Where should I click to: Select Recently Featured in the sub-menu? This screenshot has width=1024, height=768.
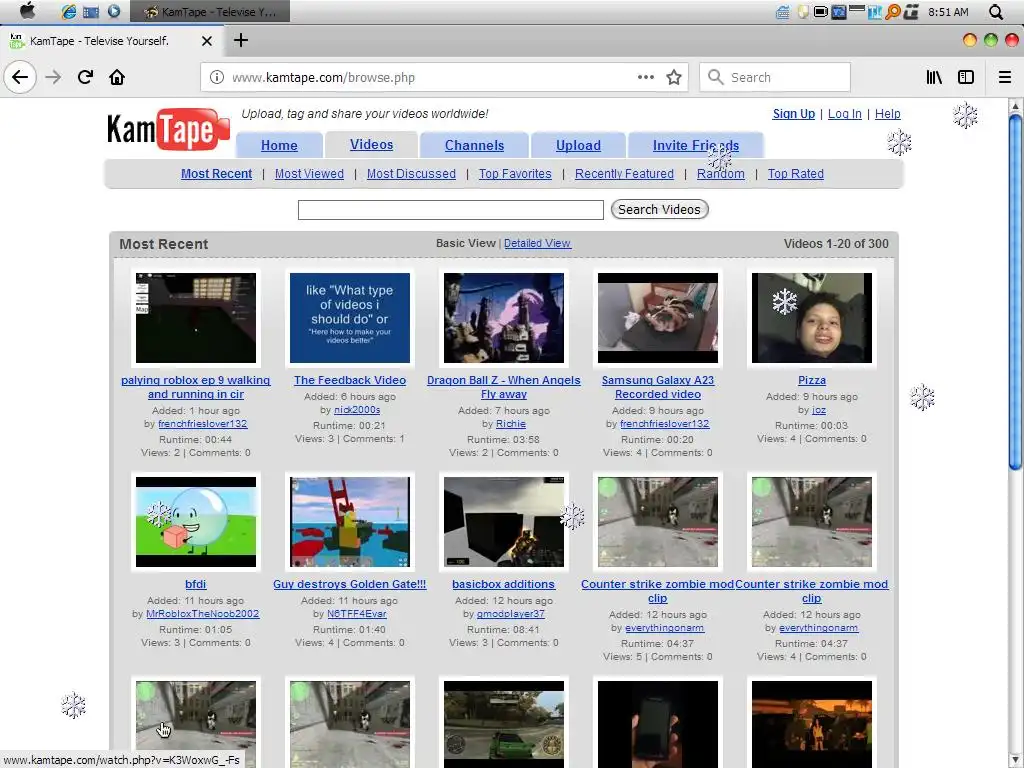pyautogui.click(x=624, y=174)
